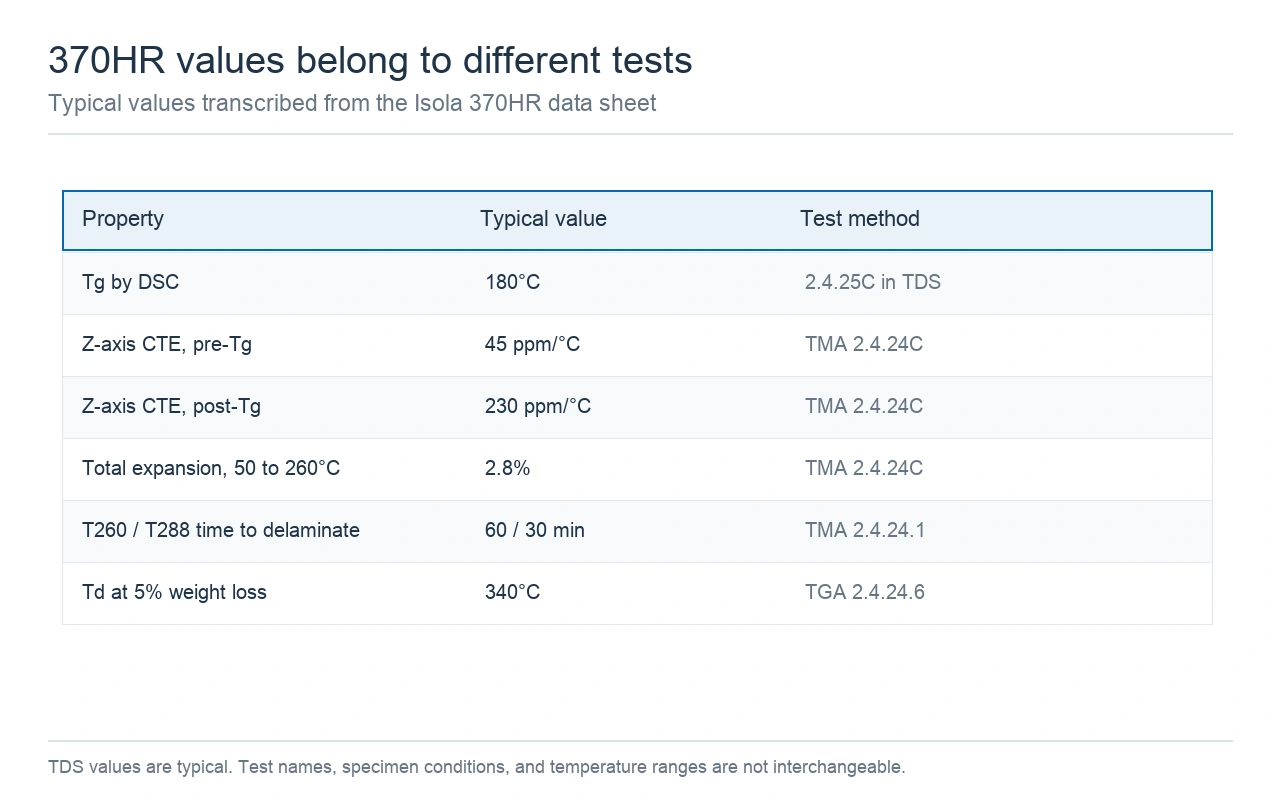Select the Td at 5% weight loss row
Image resolution: width=1280 pixels, height=800 pixels.
[x=637, y=593]
